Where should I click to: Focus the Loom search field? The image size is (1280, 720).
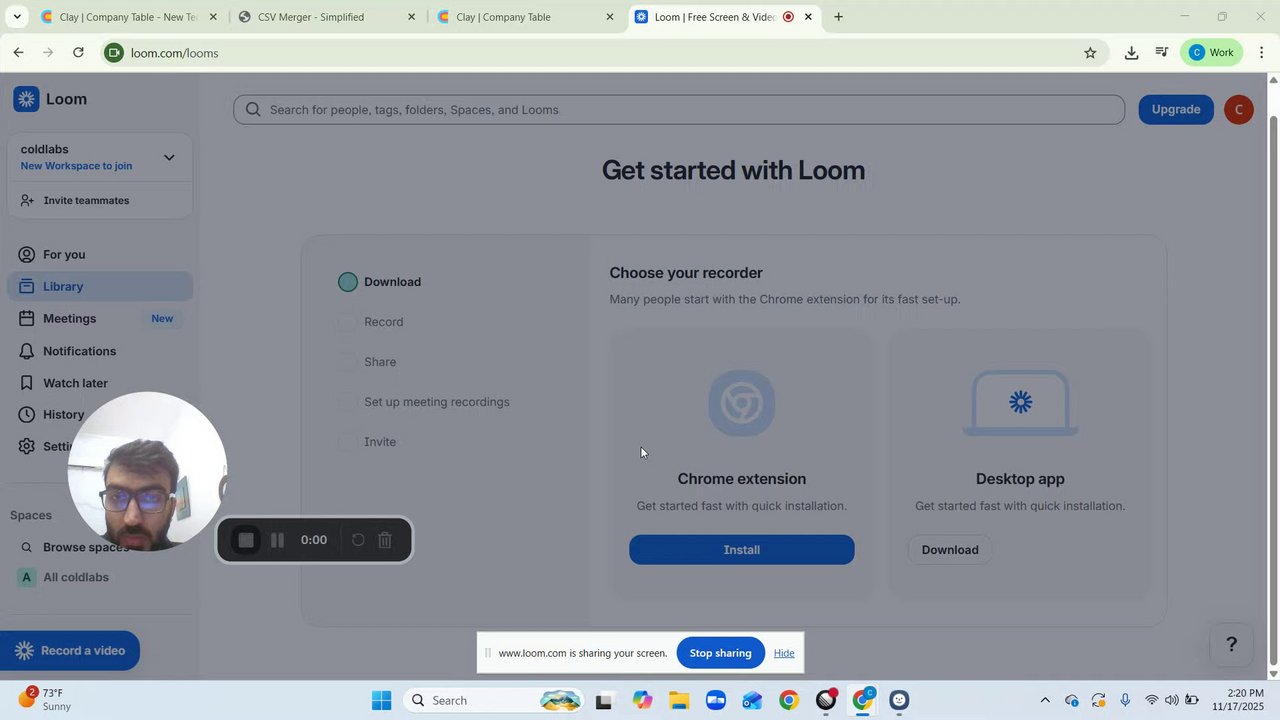click(x=679, y=110)
